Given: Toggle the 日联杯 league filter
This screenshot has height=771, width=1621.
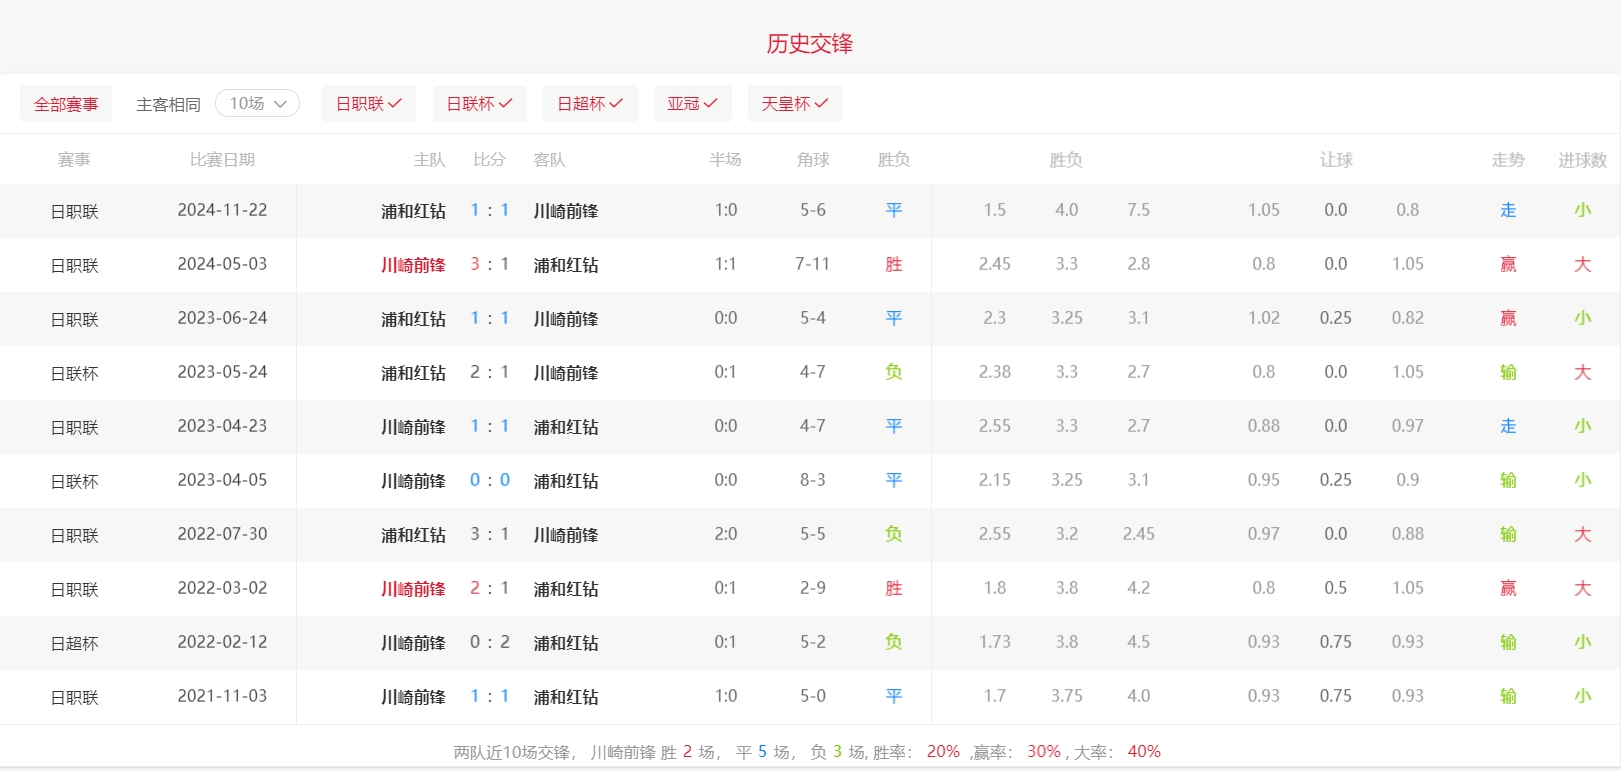Looking at the screenshot, I should 479,104.
